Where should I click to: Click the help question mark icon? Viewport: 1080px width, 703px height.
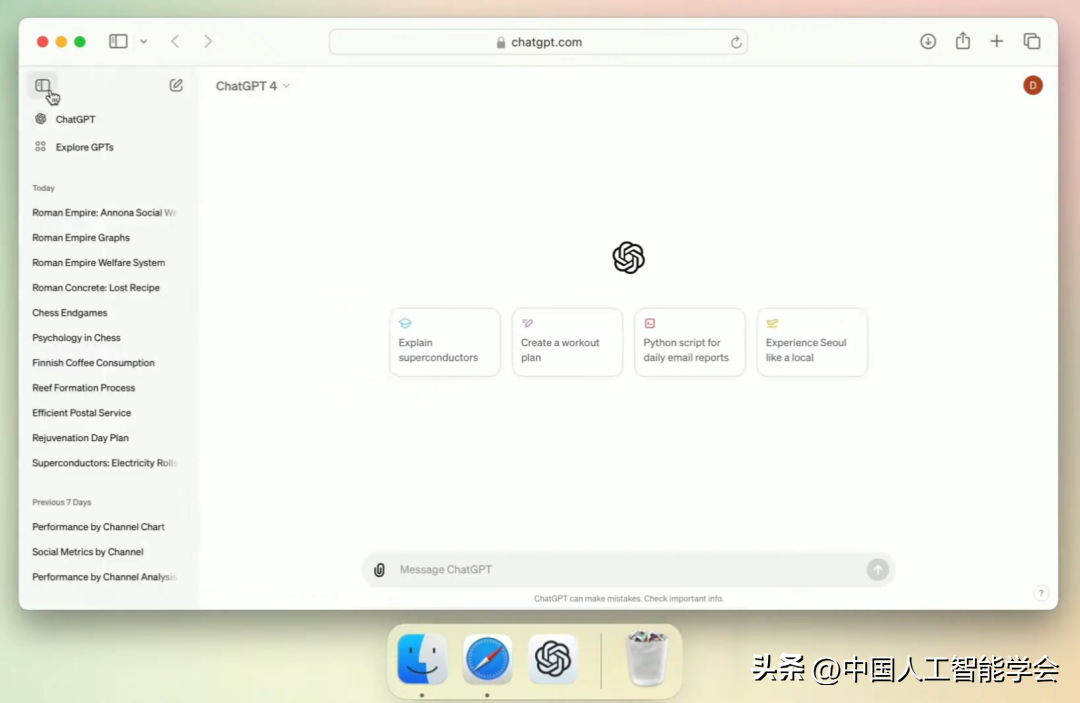tap(1040, 593)
